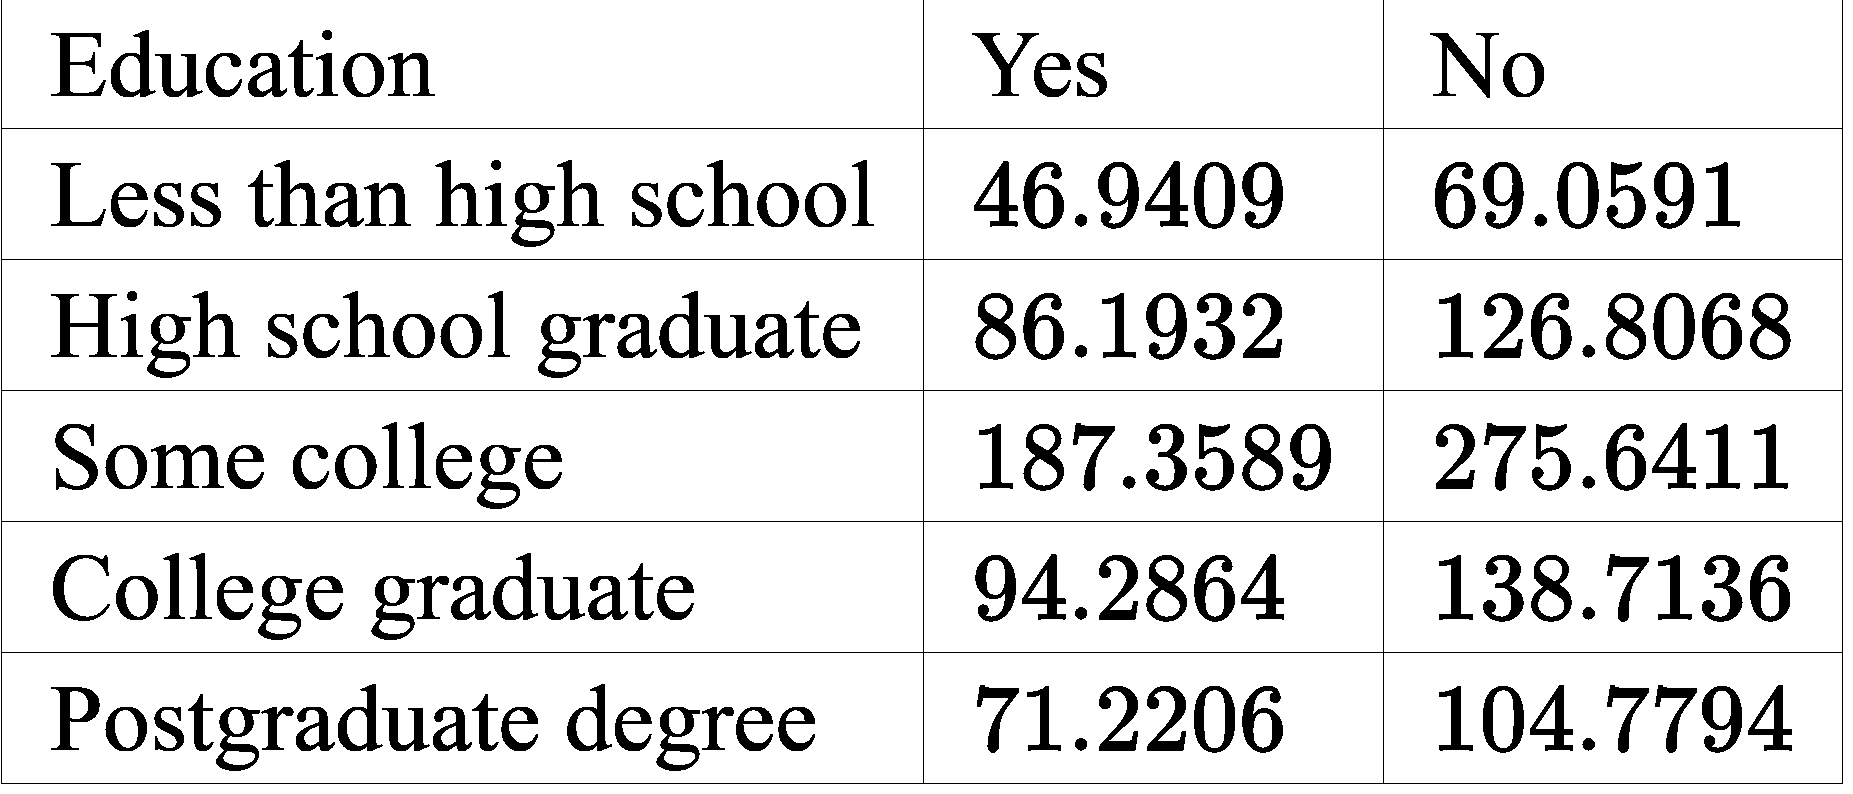Click the word "Less" in the first data row
Viewport: 1853px width, 794px height.
coord(136,195)
